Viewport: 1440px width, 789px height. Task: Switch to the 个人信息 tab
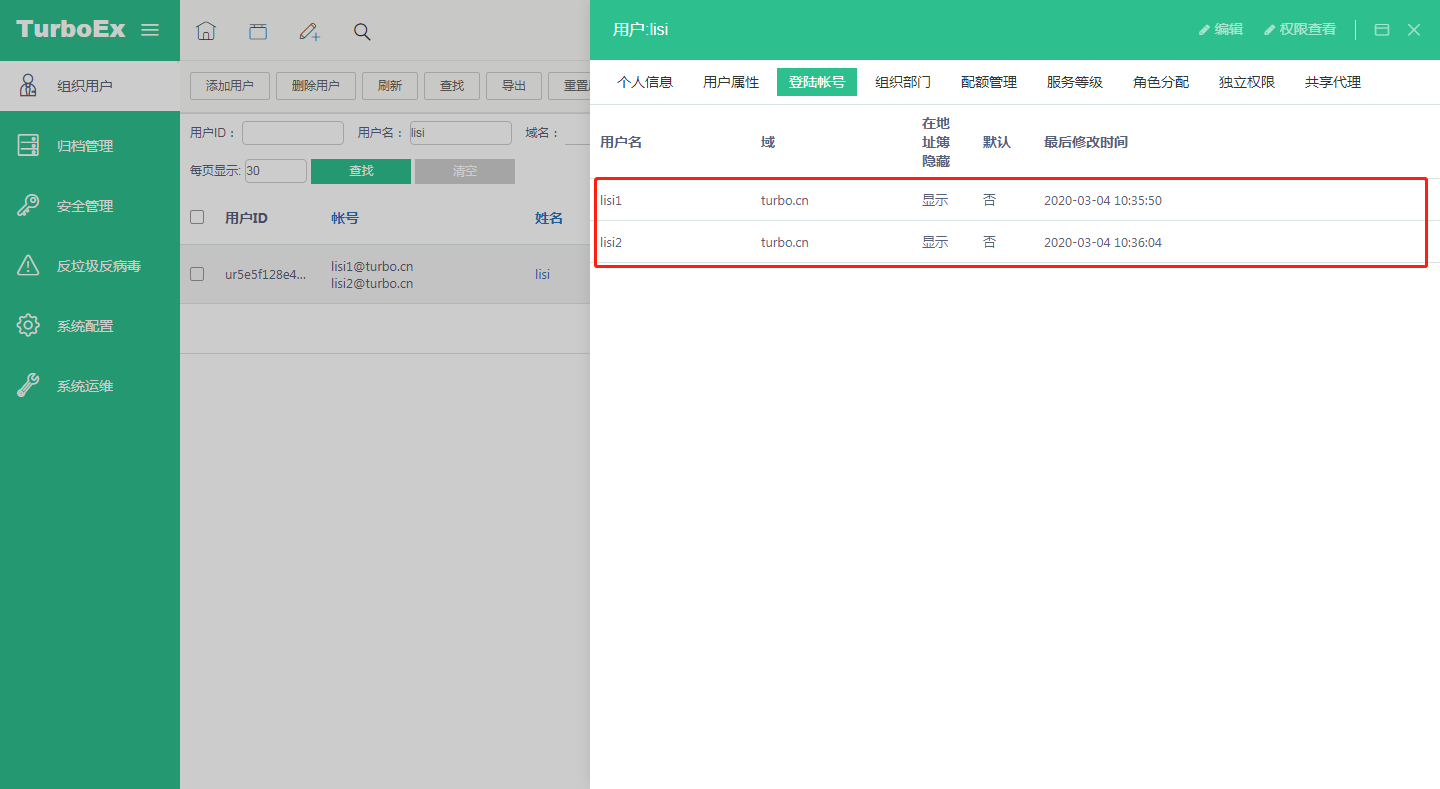pos(645,82)
